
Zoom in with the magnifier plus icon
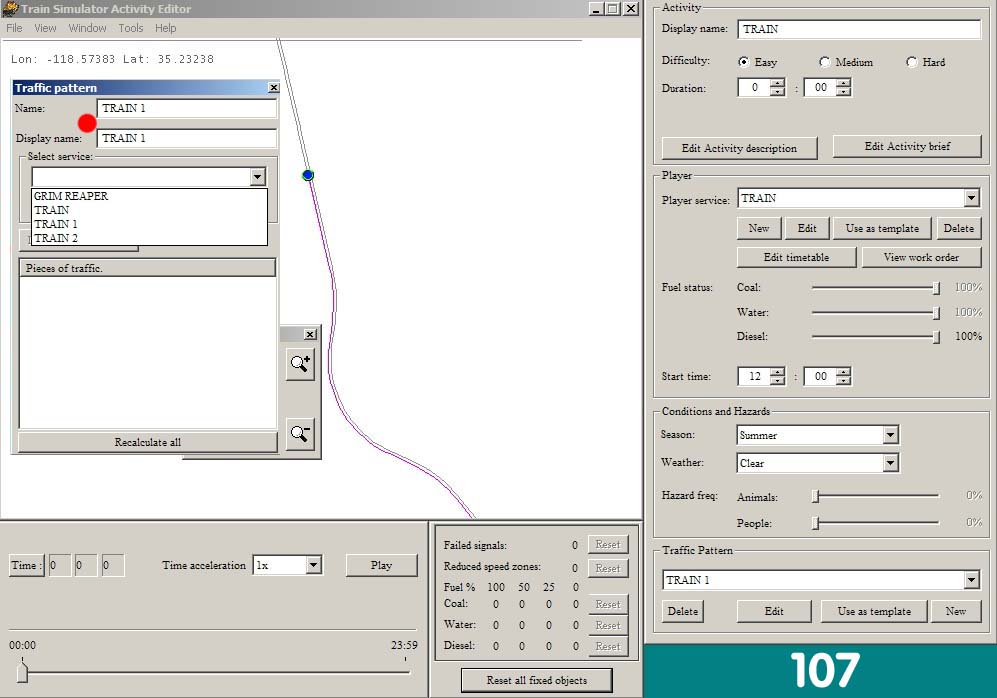tap(300, 364)
